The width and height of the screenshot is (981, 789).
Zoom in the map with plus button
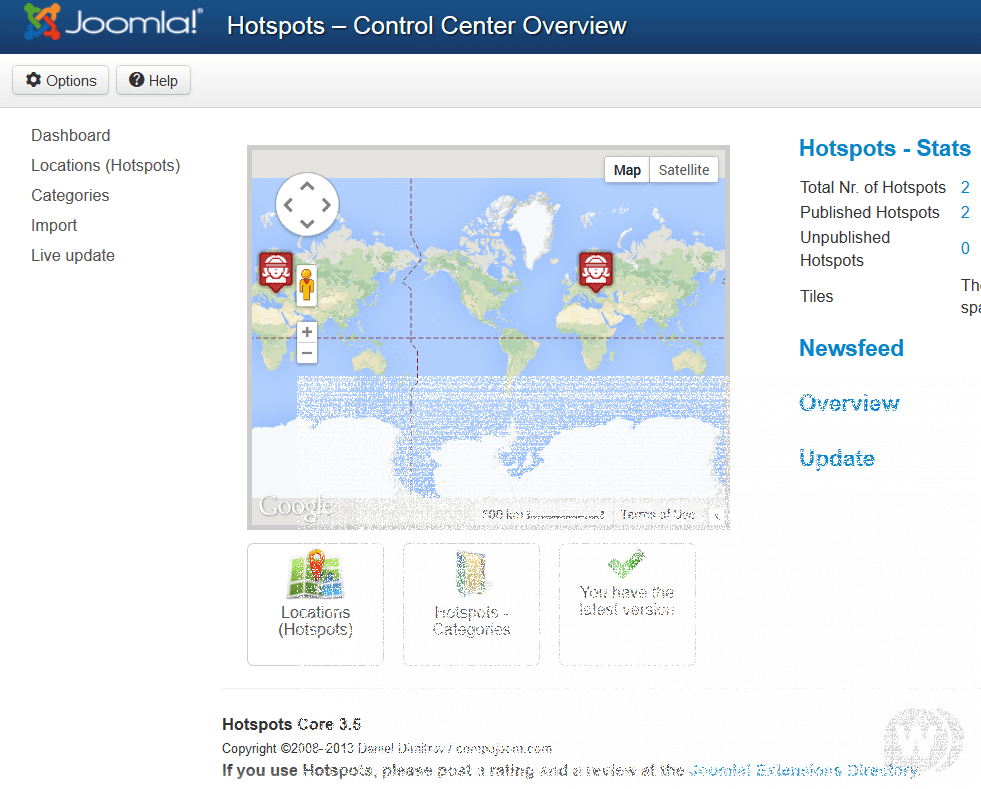pos(307,332)
